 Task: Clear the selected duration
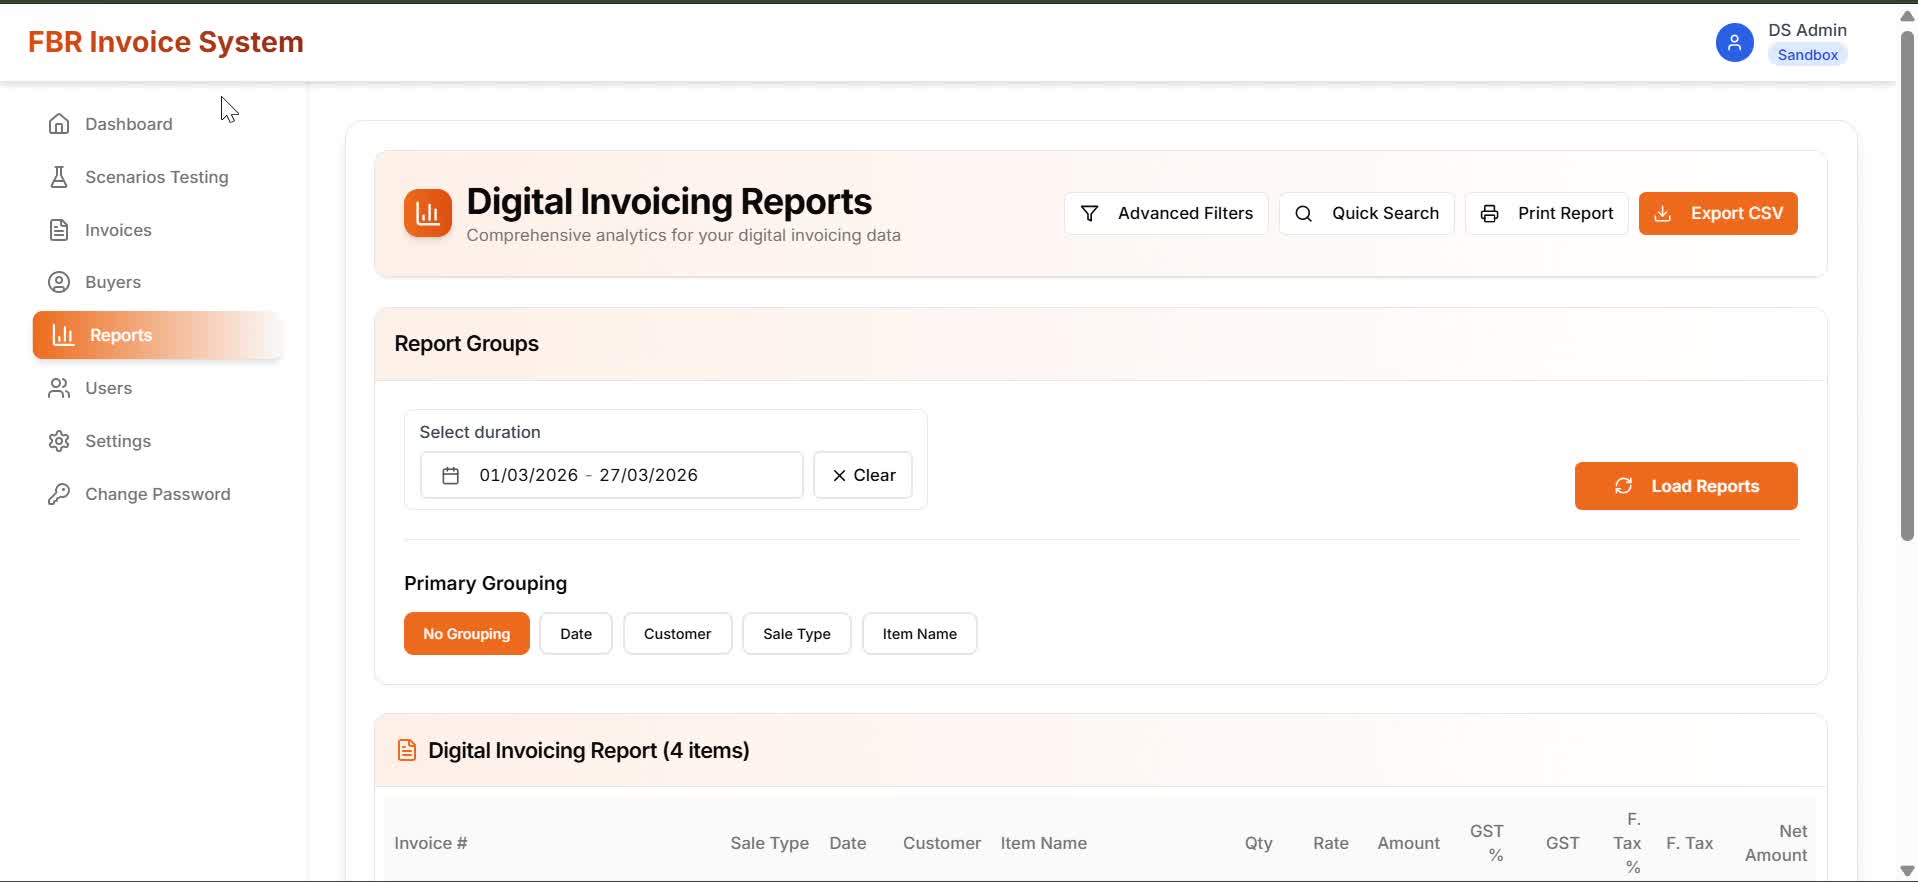tap(863, 475)
